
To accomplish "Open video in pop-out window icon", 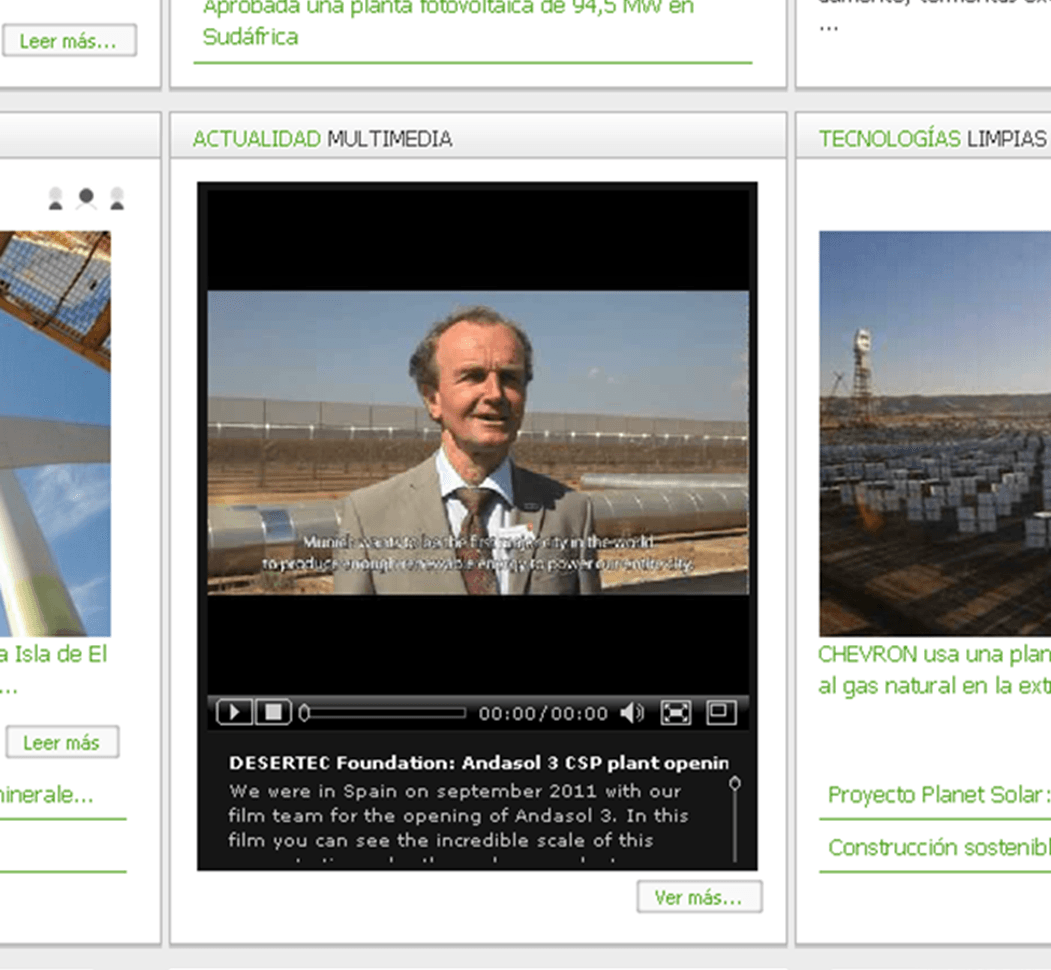I will (721, 712).
